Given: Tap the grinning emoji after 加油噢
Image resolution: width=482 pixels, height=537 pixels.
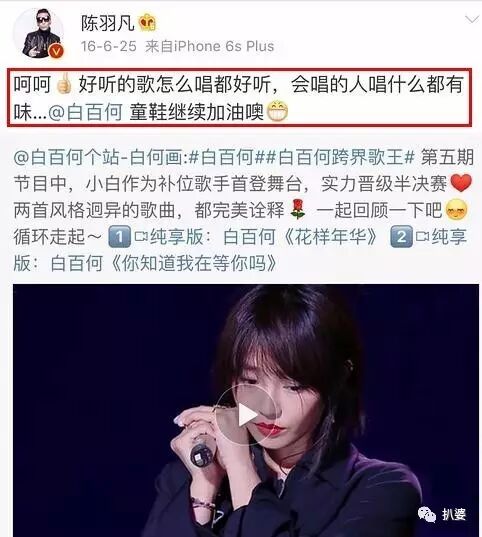Looking at the screenshot, I should click(x=277, y=112).
